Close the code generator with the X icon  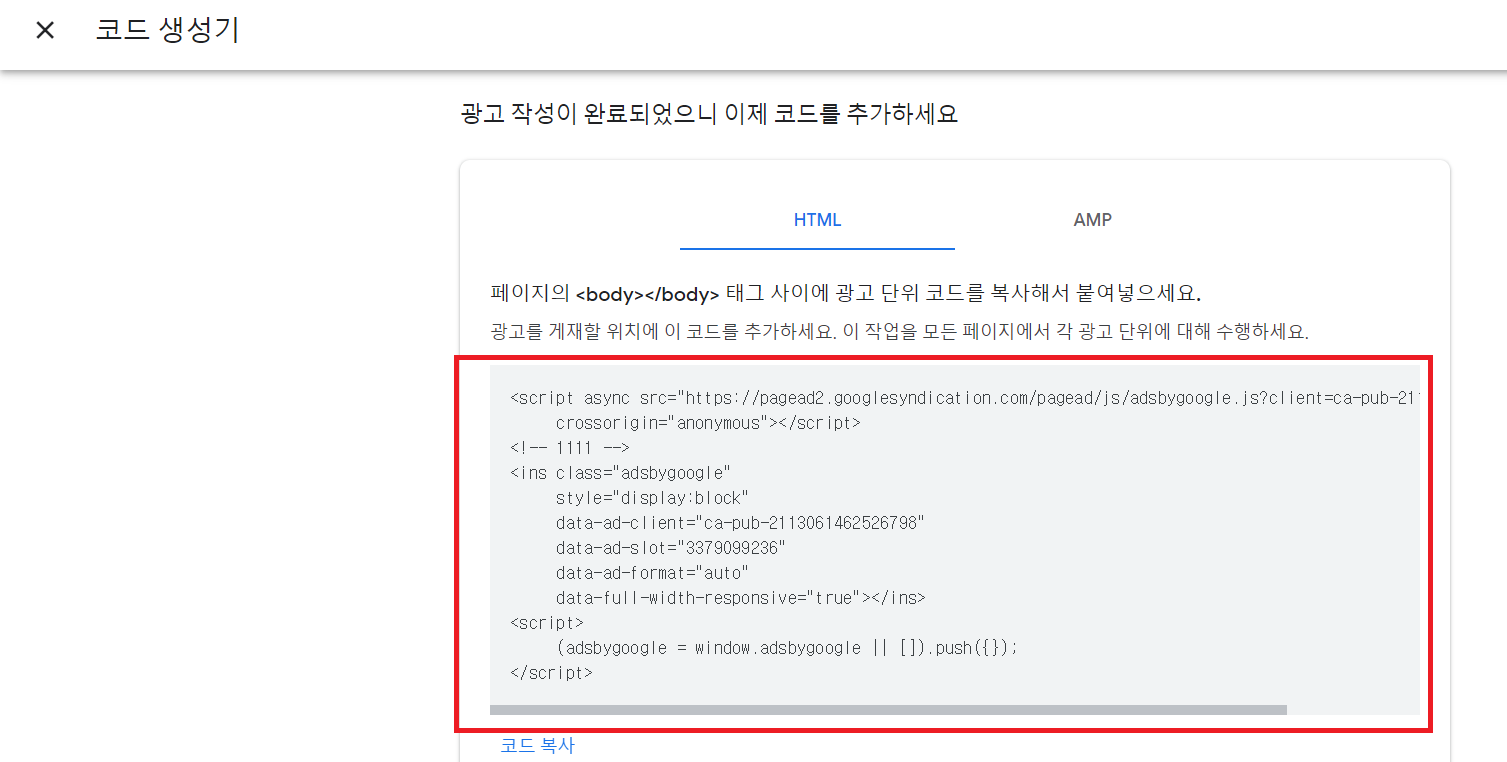(x=45, y=30)
